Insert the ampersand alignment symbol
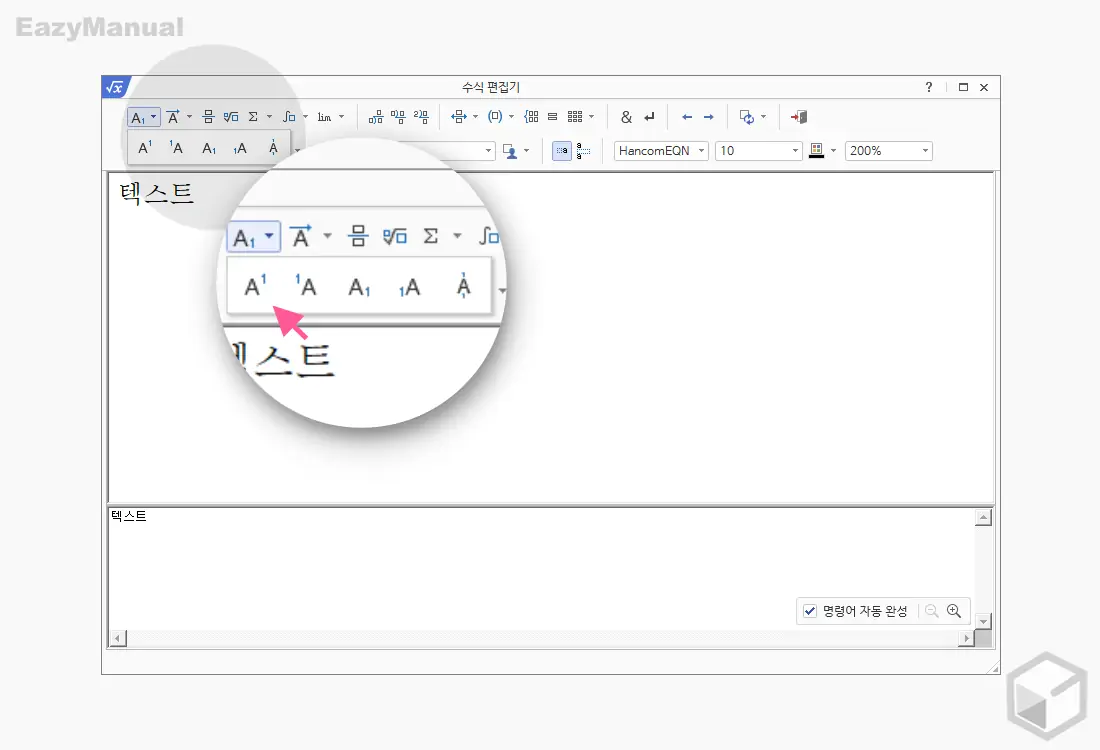This screenshot has height=750, width=1100. [x=626, y=117]
